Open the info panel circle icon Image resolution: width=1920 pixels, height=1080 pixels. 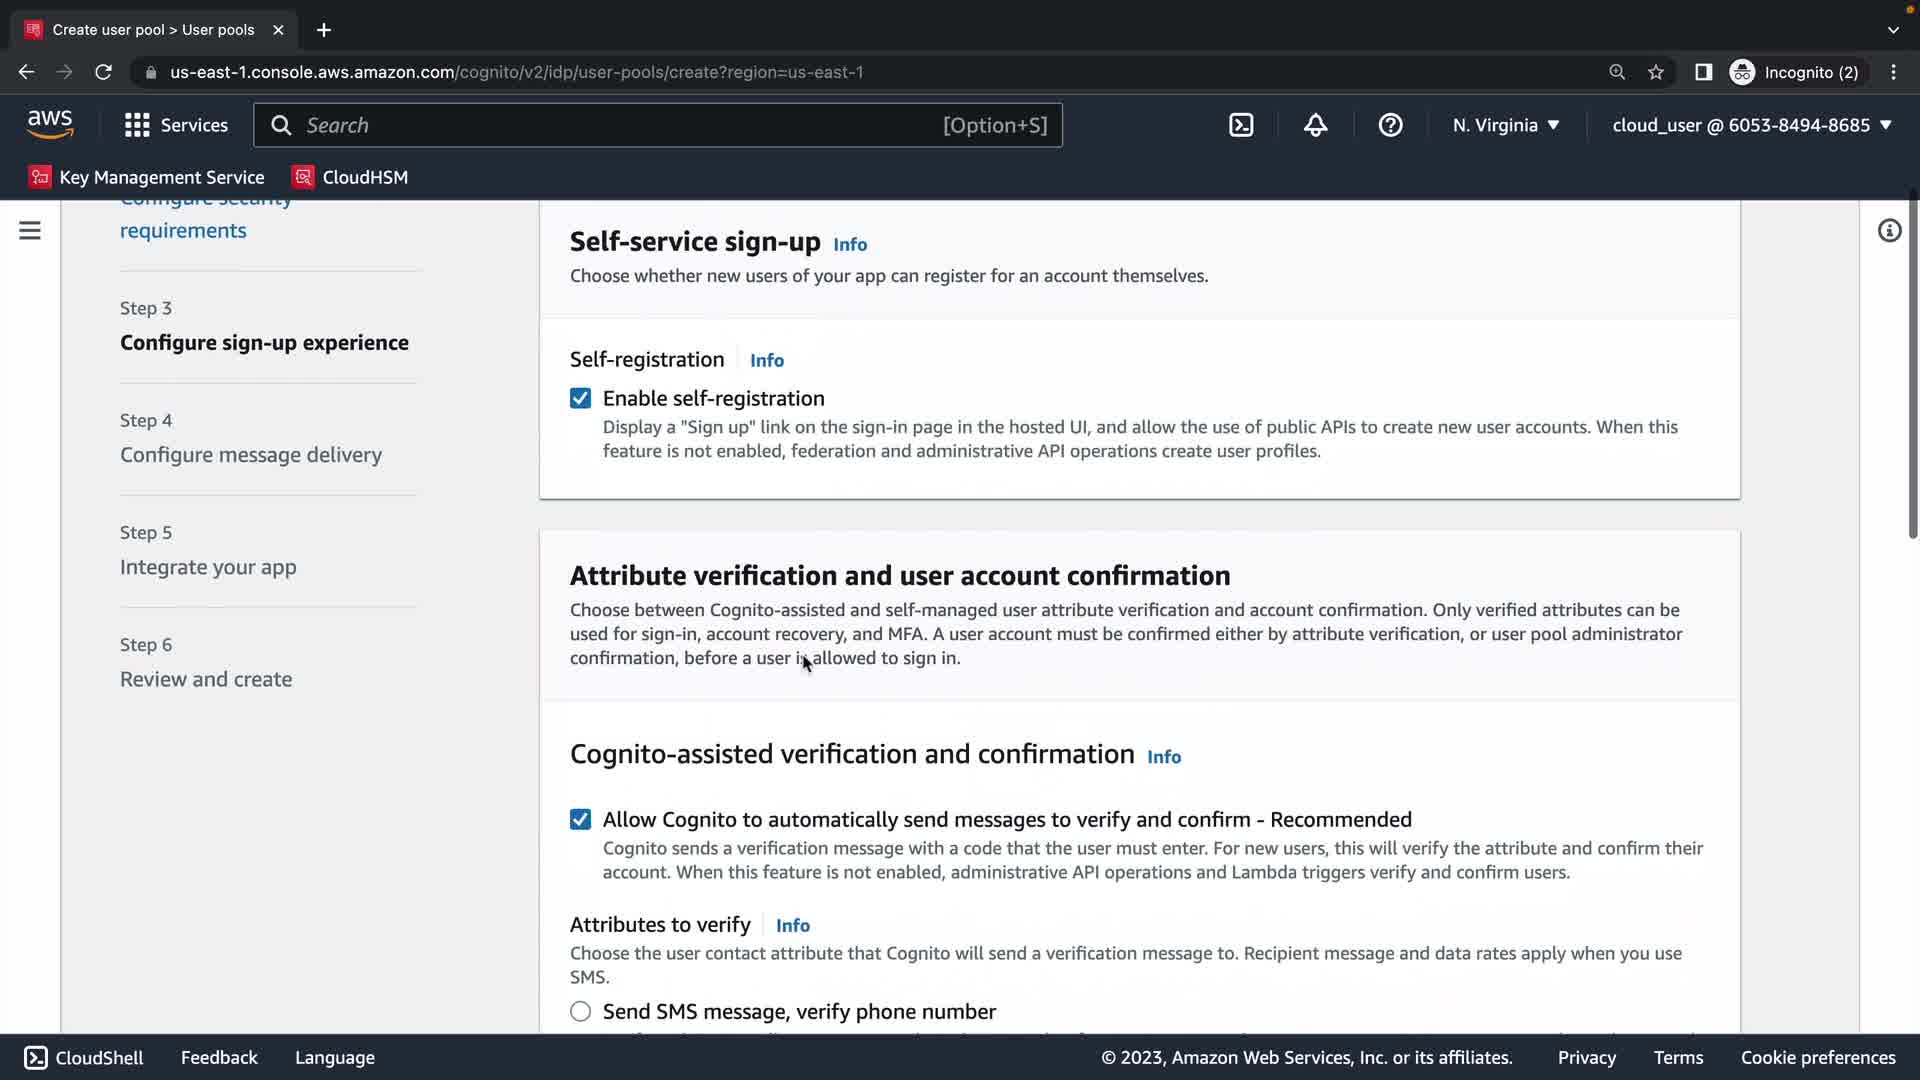(1889, 231)
